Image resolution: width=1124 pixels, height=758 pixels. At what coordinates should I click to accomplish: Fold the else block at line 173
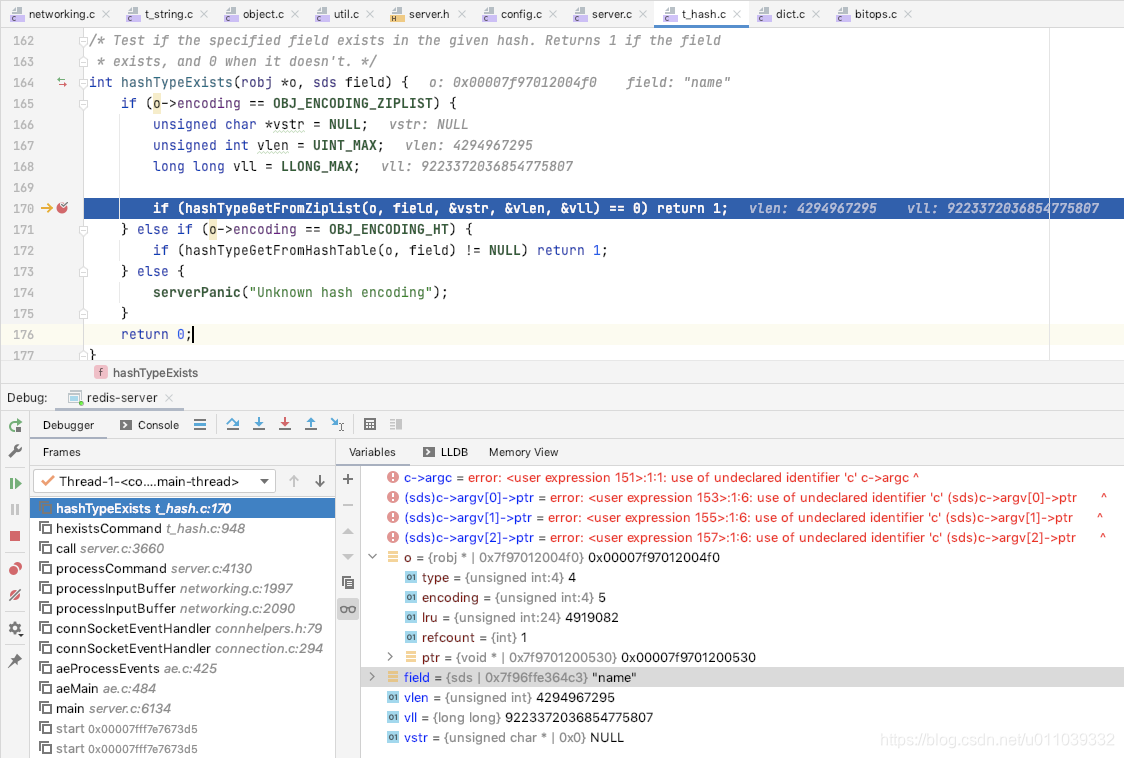(83, 272)
